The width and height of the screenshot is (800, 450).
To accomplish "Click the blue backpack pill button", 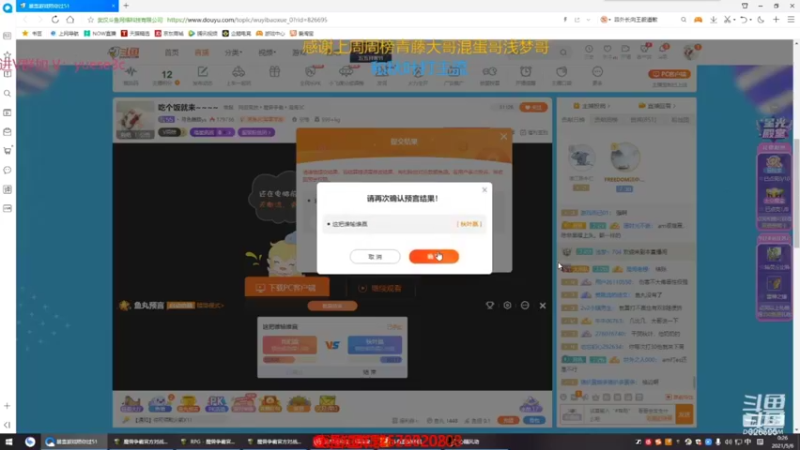I will click(534, 420).
